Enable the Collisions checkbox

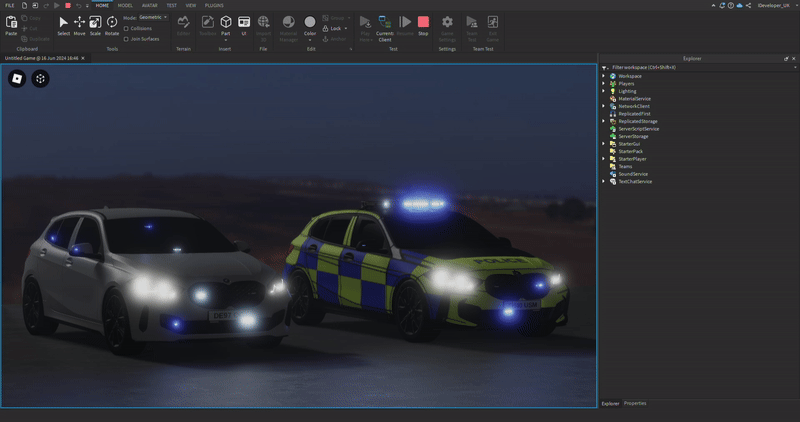point(126,28)
